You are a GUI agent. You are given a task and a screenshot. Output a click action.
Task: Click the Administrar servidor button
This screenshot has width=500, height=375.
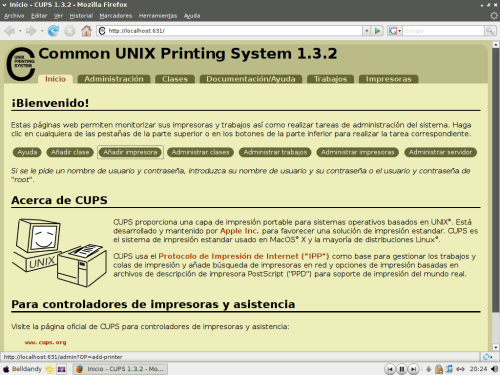[x=440, y=152]
